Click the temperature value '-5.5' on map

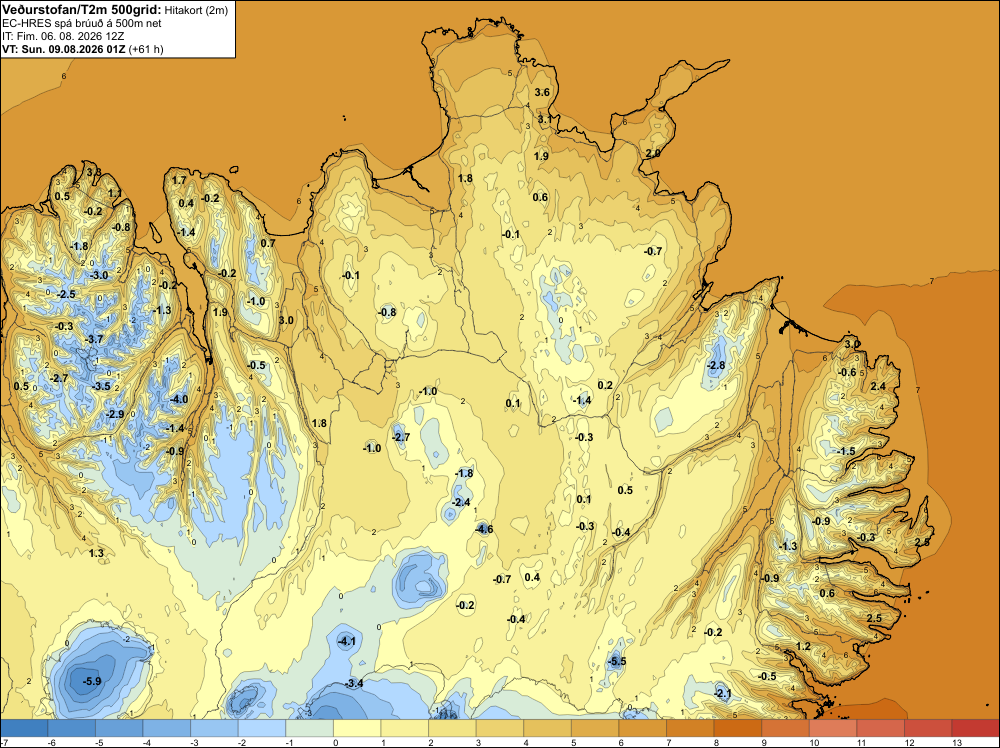coord(617,661)
